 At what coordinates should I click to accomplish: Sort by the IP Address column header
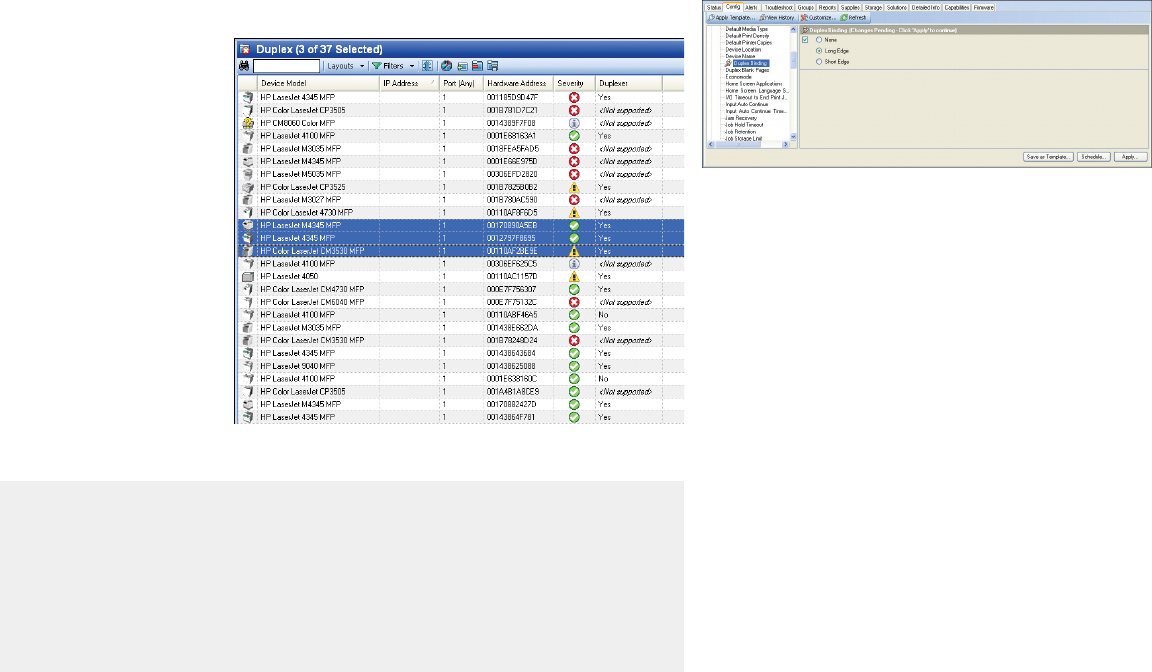click(x=409, y=84)
